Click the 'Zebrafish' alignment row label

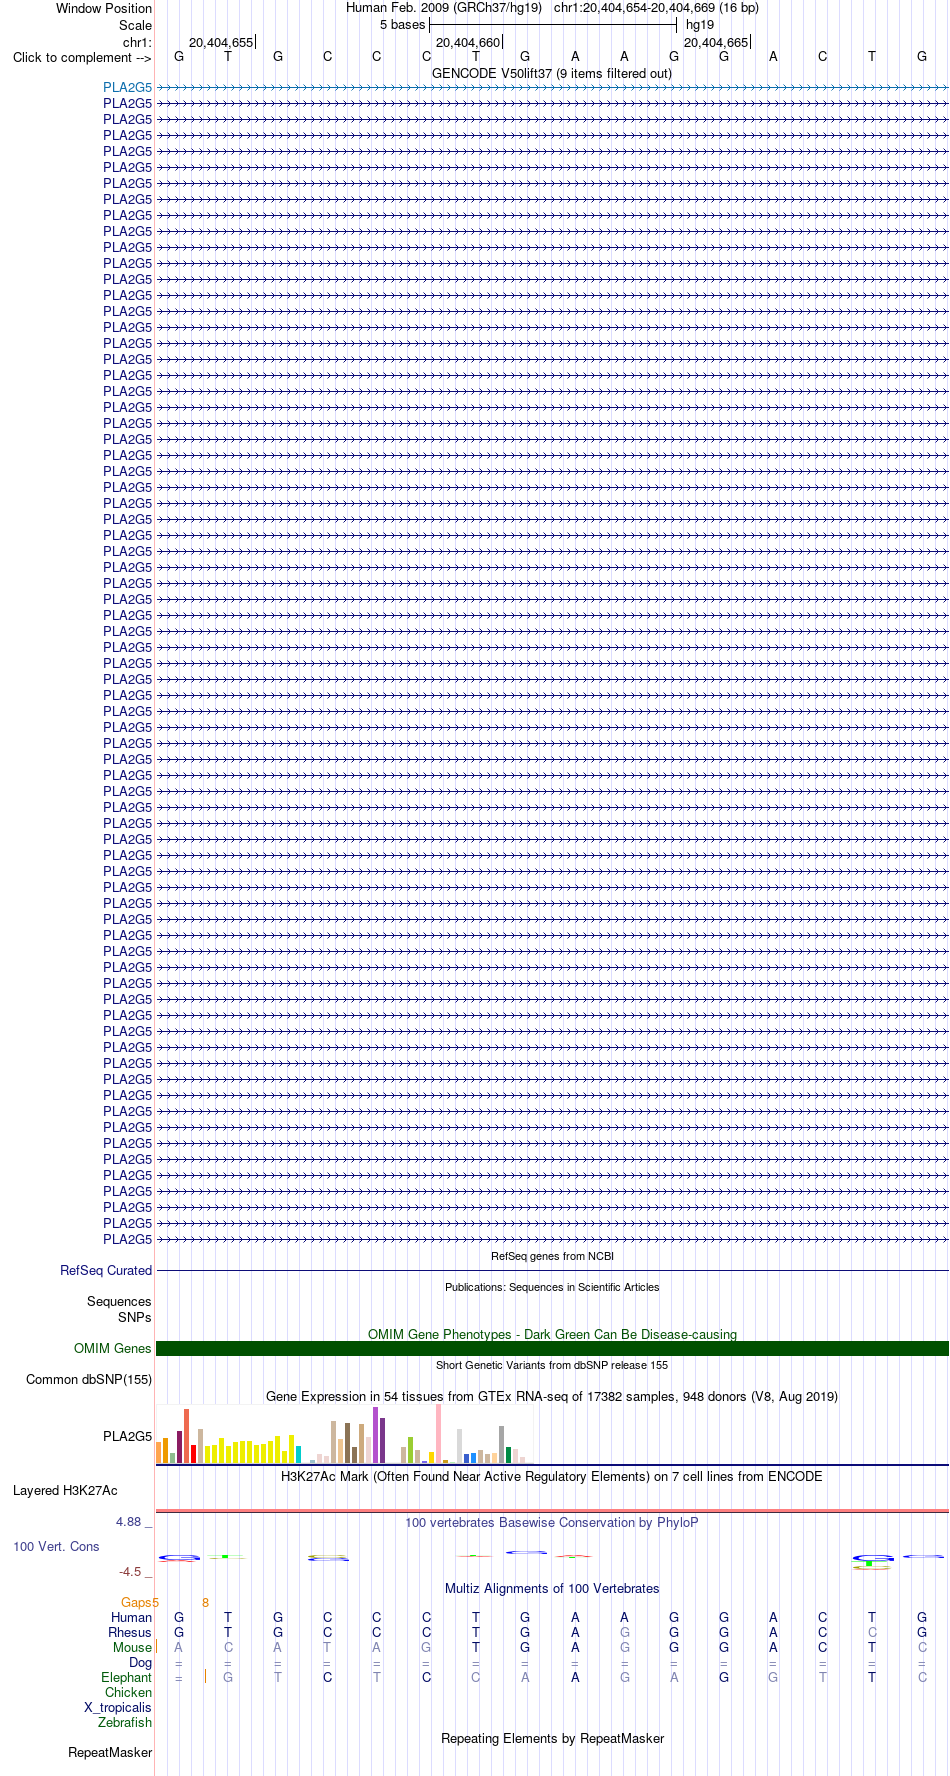point(125,1722)
